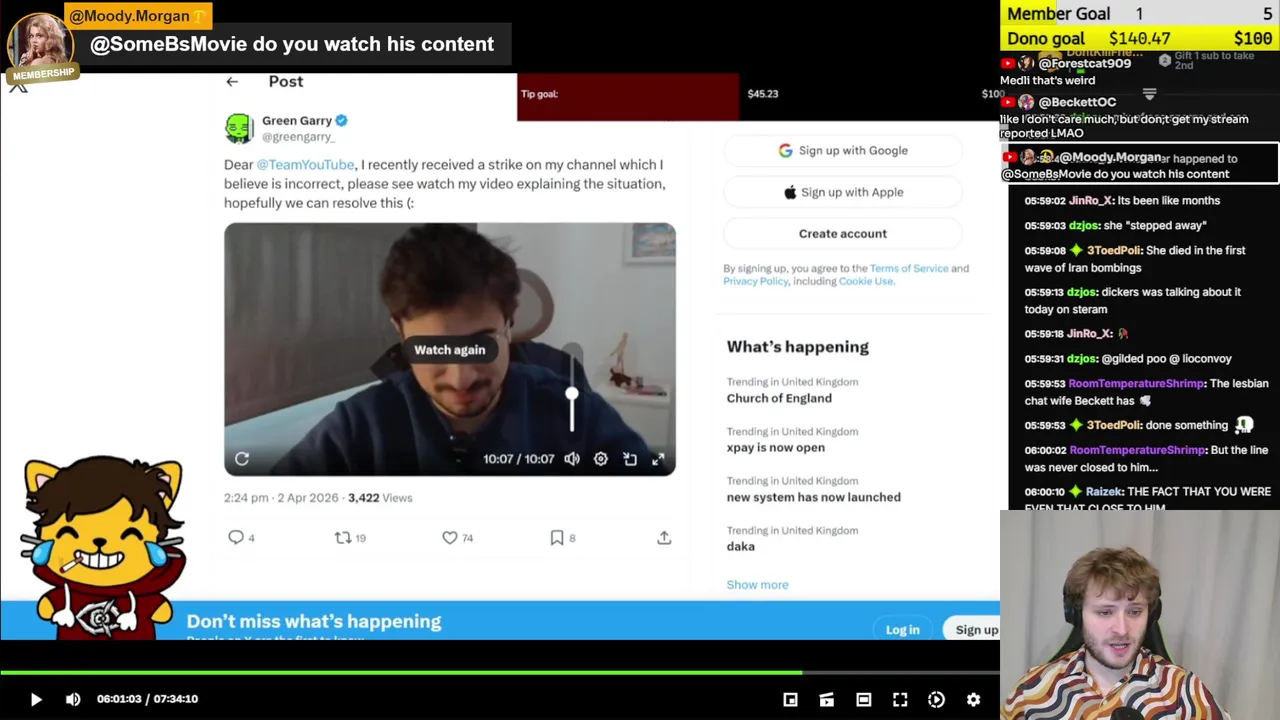Click the laughing cat mascot sticker
The height and width of the screenshot is (720, 1280).
pyautogui.click(x=104, y=548)
